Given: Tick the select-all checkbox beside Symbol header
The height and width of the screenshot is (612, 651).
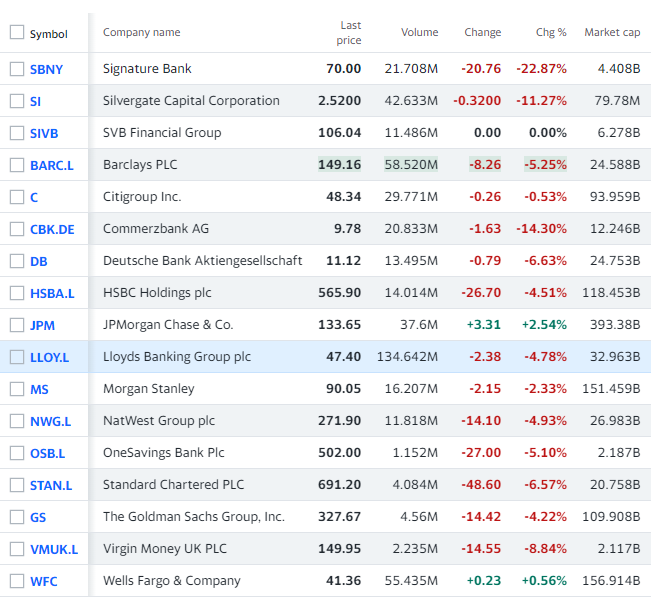Looking at the screenshot, I should coord(17,32).
